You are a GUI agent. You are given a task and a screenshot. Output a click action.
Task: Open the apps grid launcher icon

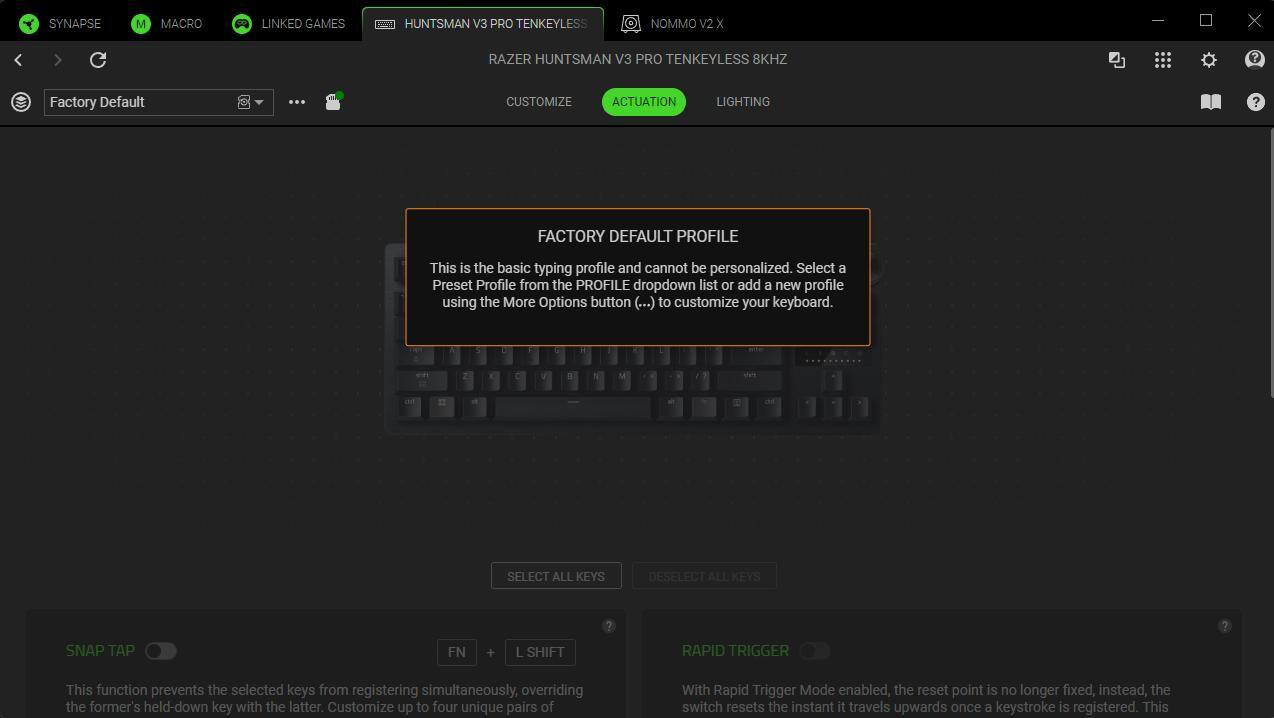1162,60
